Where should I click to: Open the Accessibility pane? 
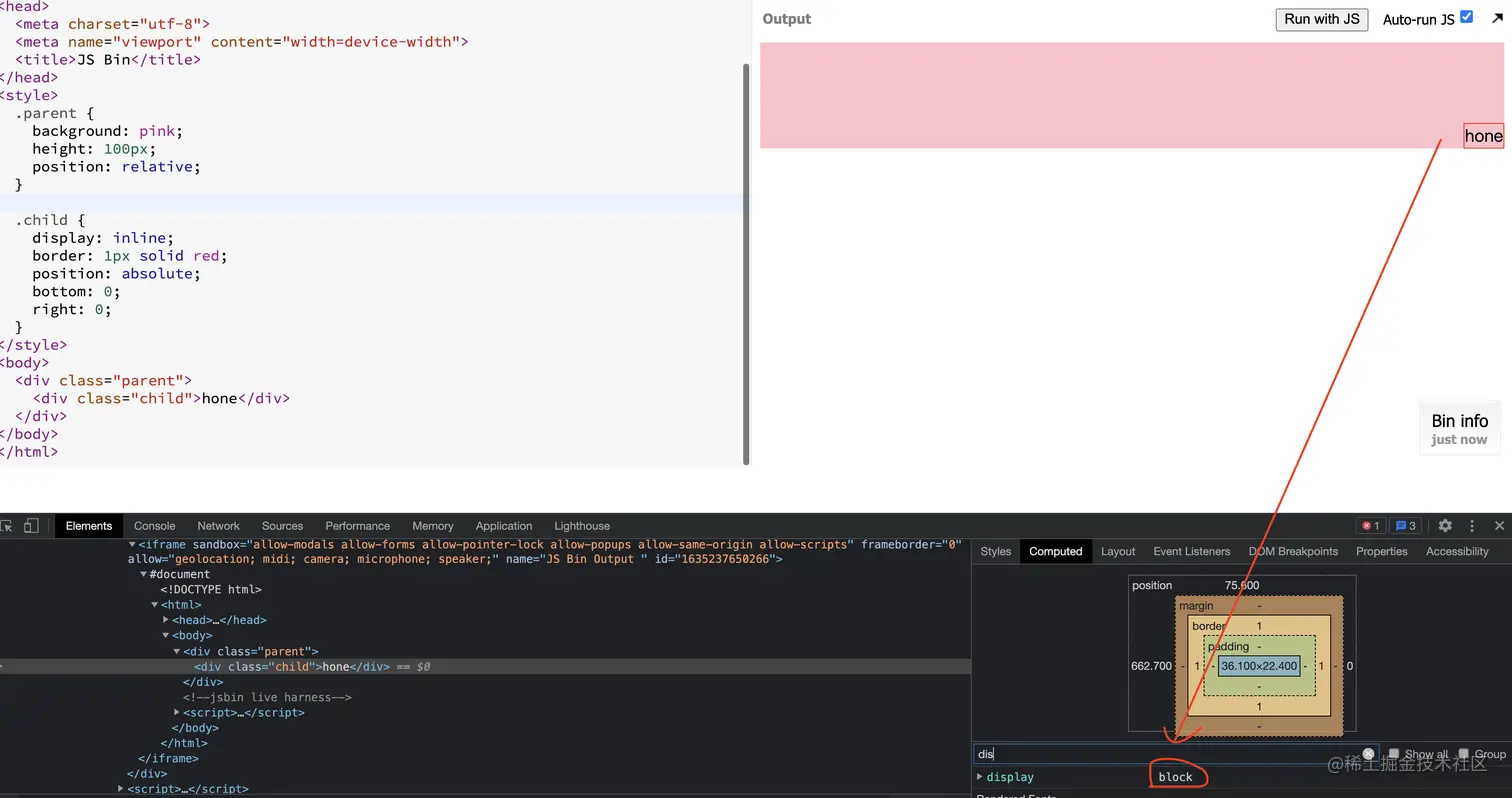[x=1457, y=552]
